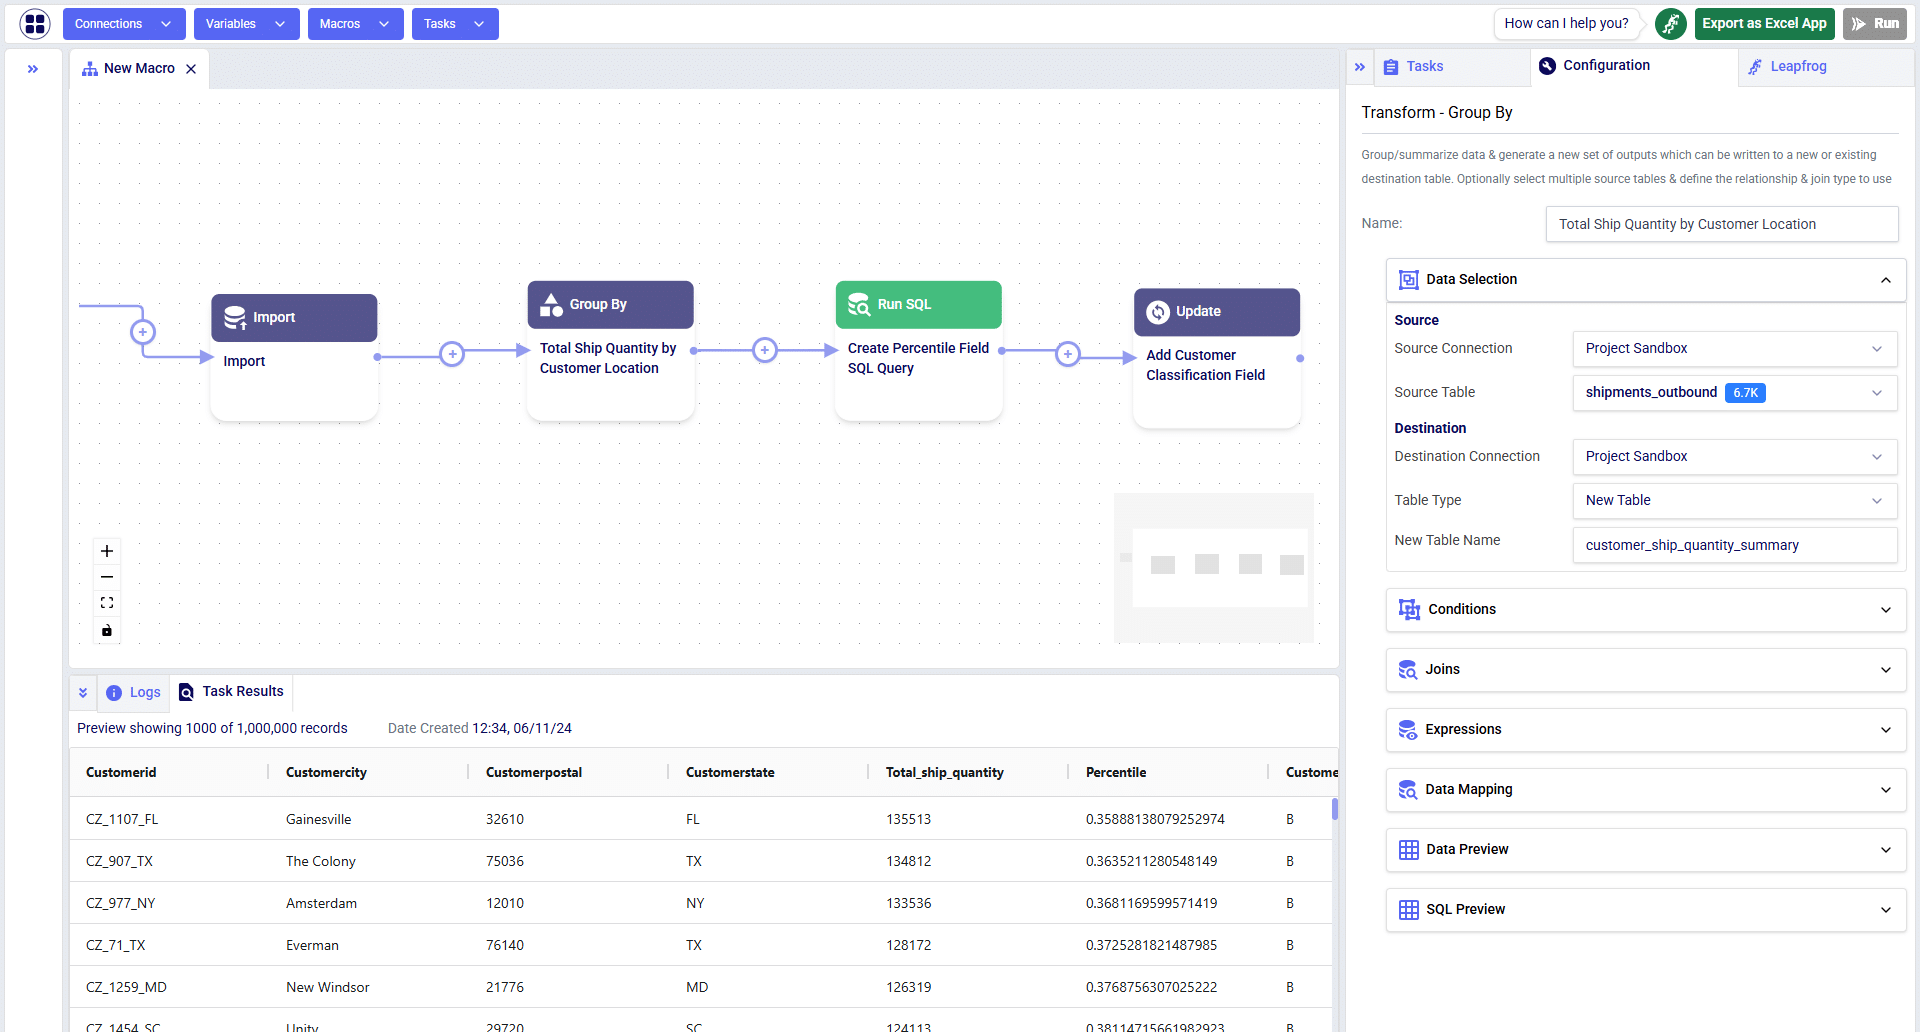The height and width of the screenshot is (1032, 1920).
Task: Click plus connector between Import and Group By
Action: [452, 354]
